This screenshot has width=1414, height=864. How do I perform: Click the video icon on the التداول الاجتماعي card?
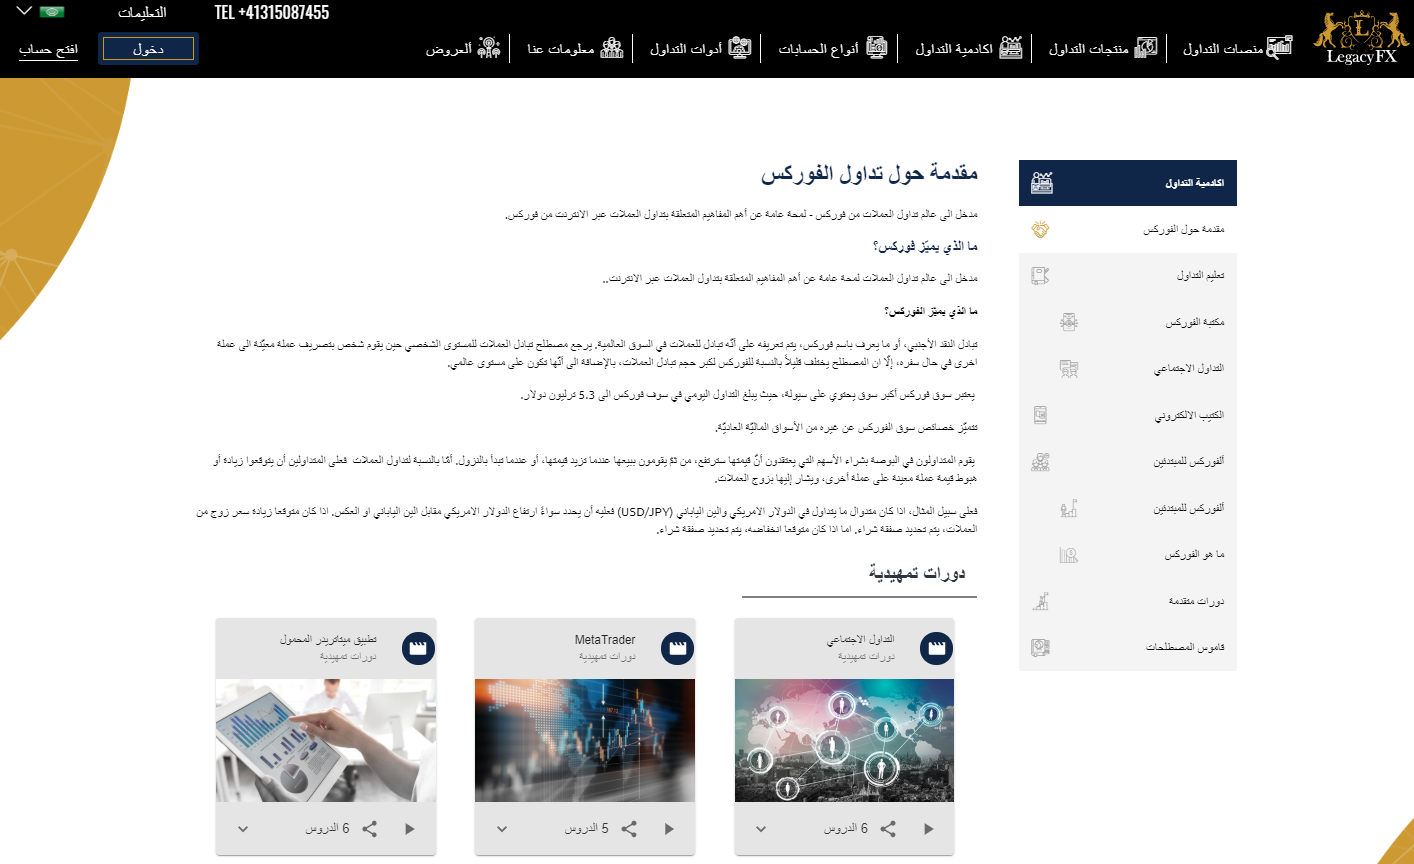[x=937, y=648]
